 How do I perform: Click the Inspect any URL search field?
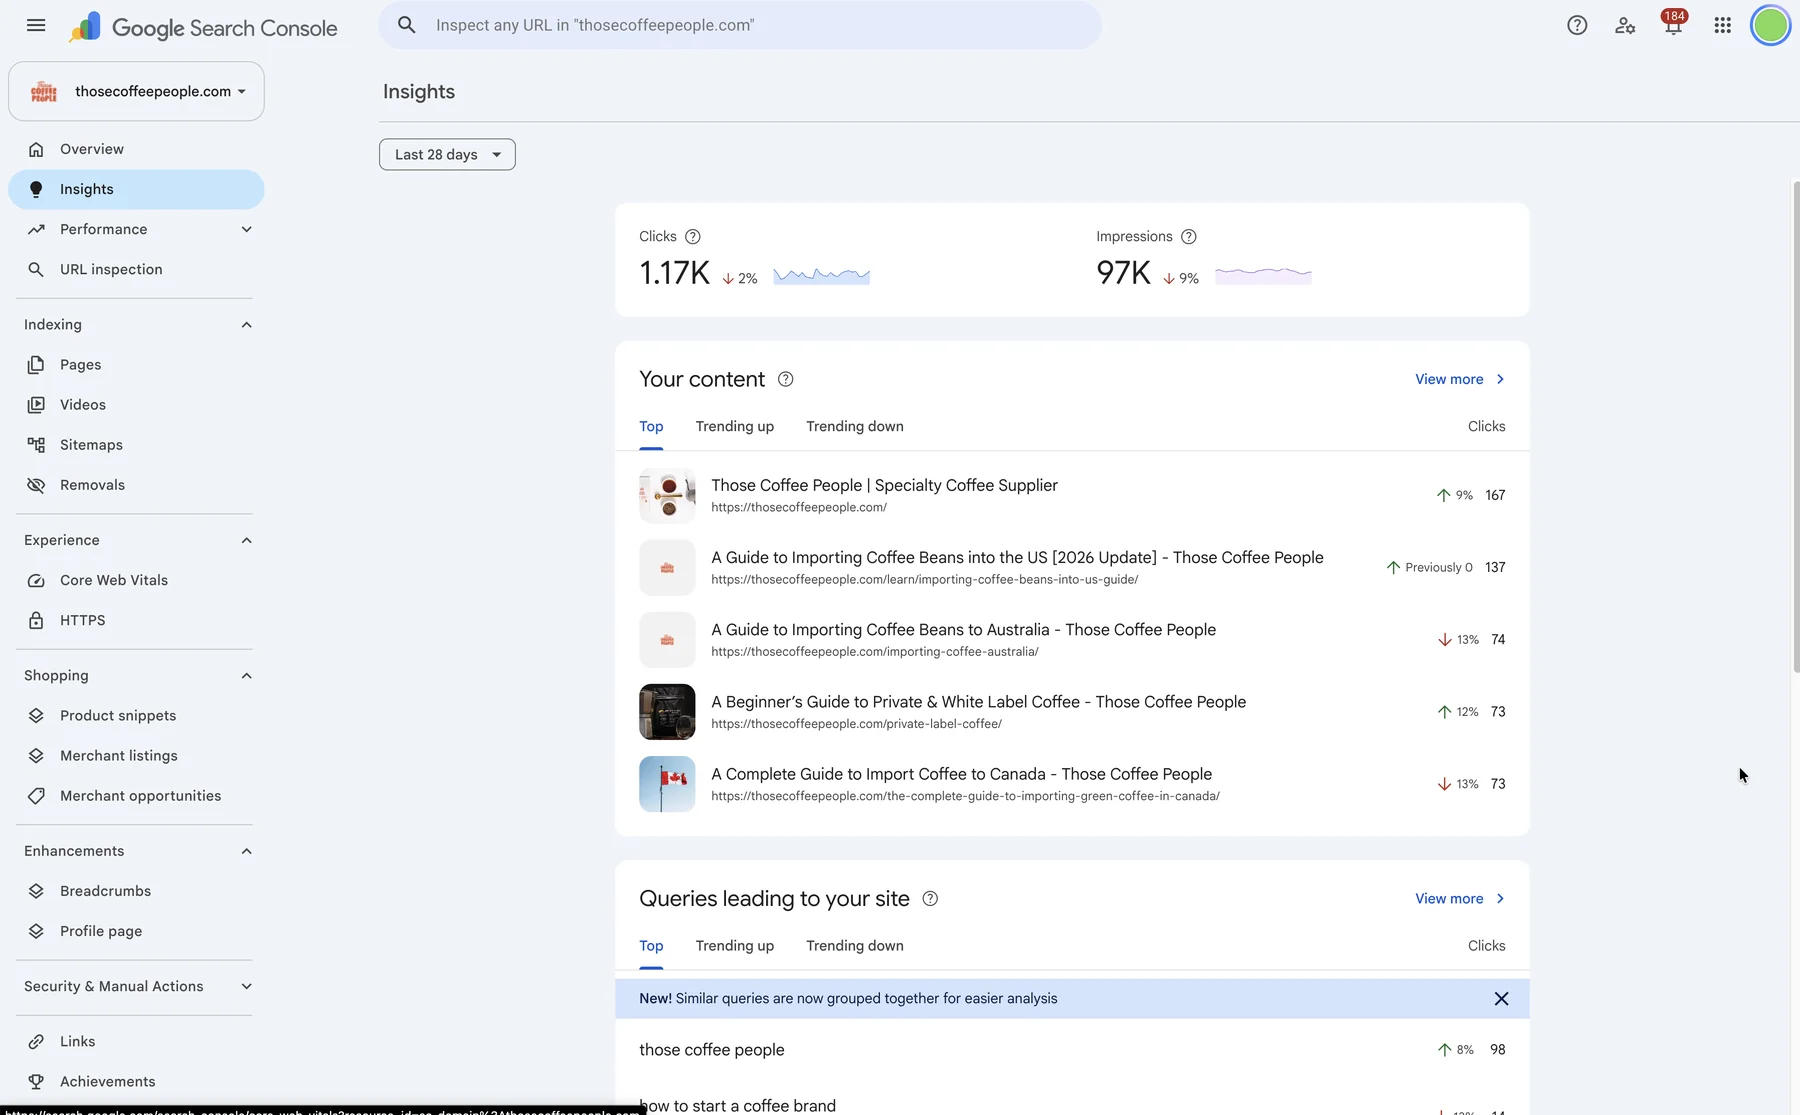[740, 25]
